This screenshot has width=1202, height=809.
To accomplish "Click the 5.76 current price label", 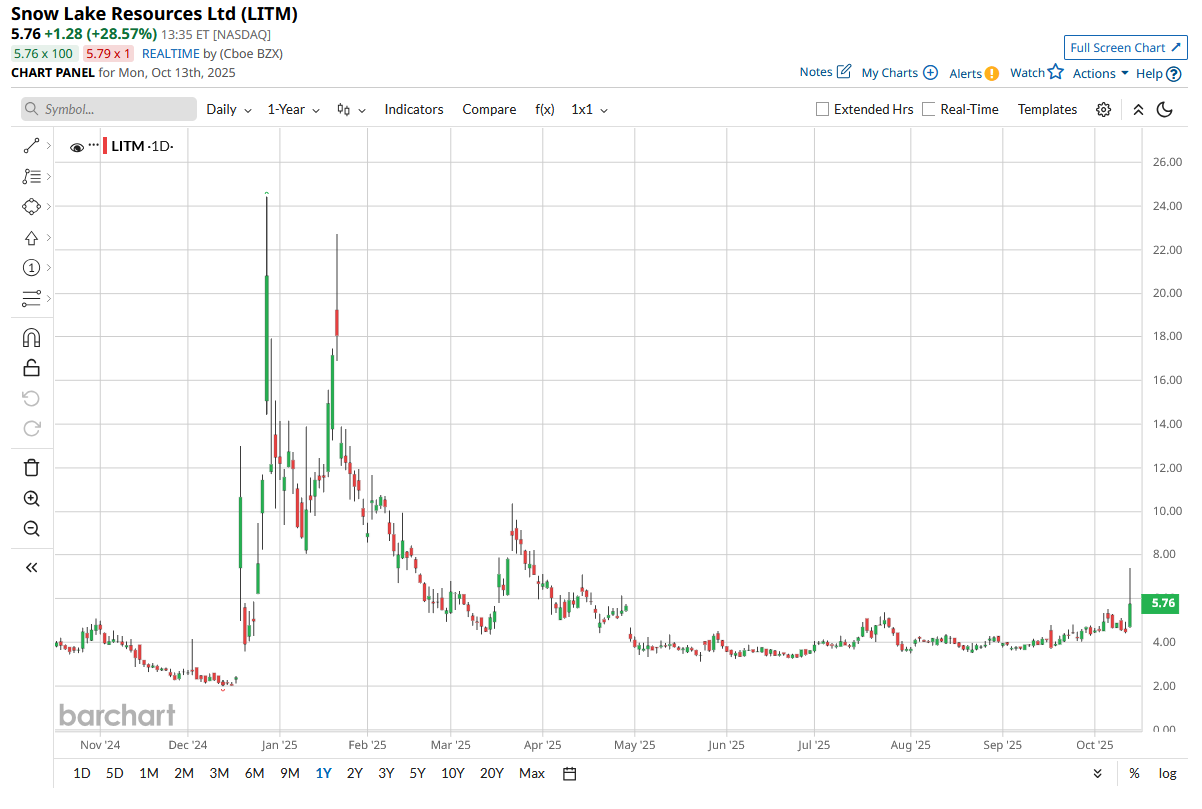I will coord(1161,603).
